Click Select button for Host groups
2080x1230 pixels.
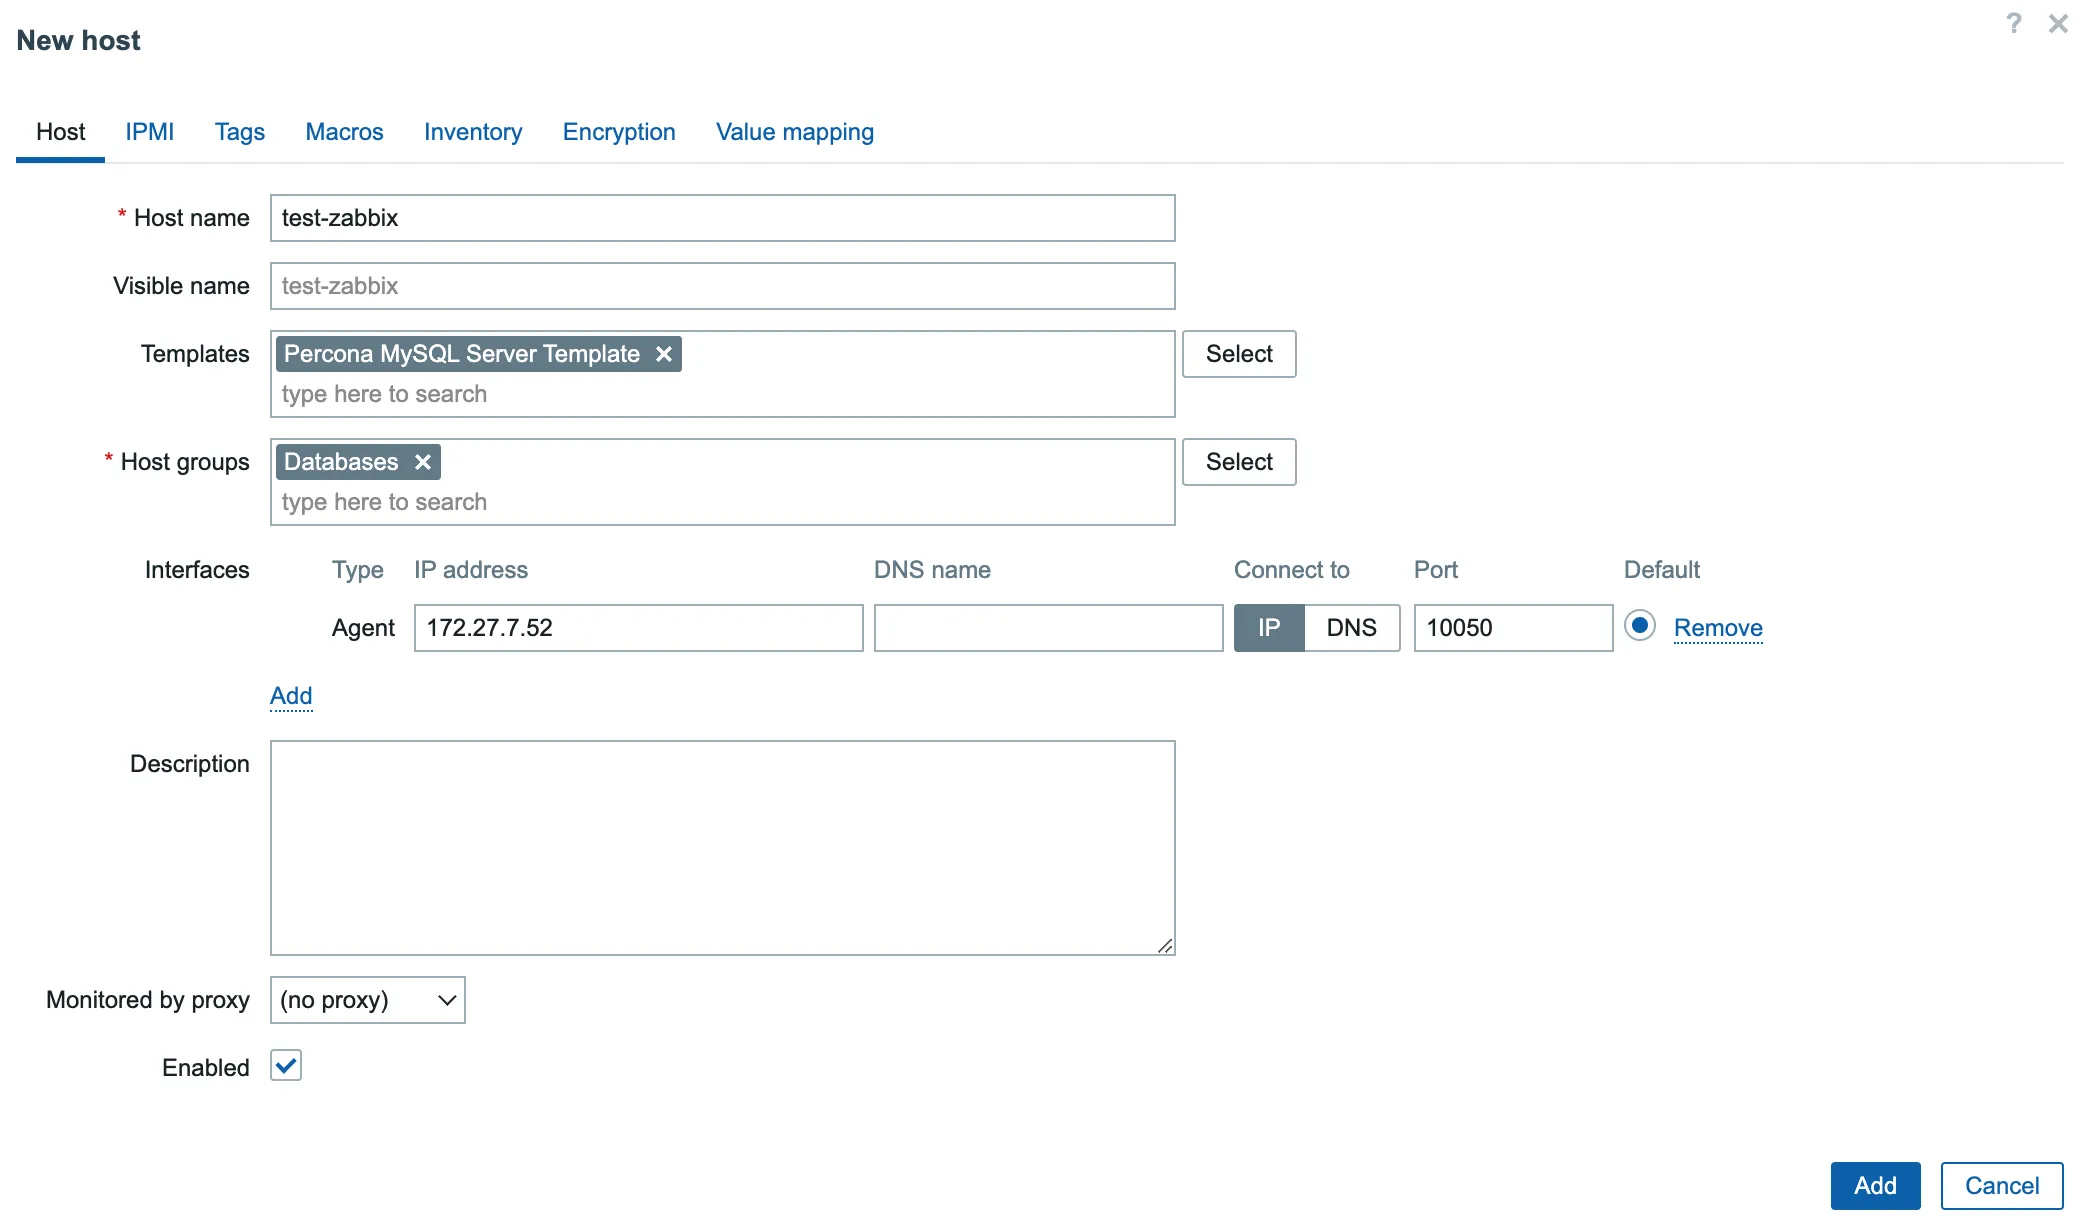[x=1238, y=461]
